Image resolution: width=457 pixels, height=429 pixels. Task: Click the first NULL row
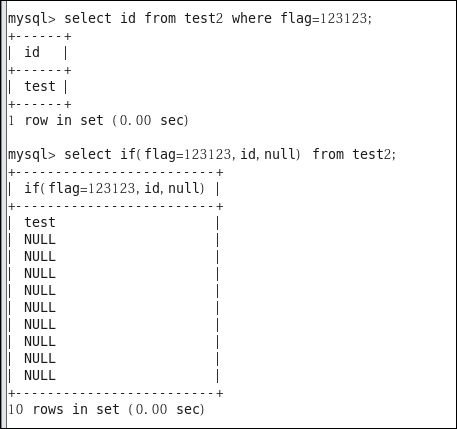tap(113, 240)
